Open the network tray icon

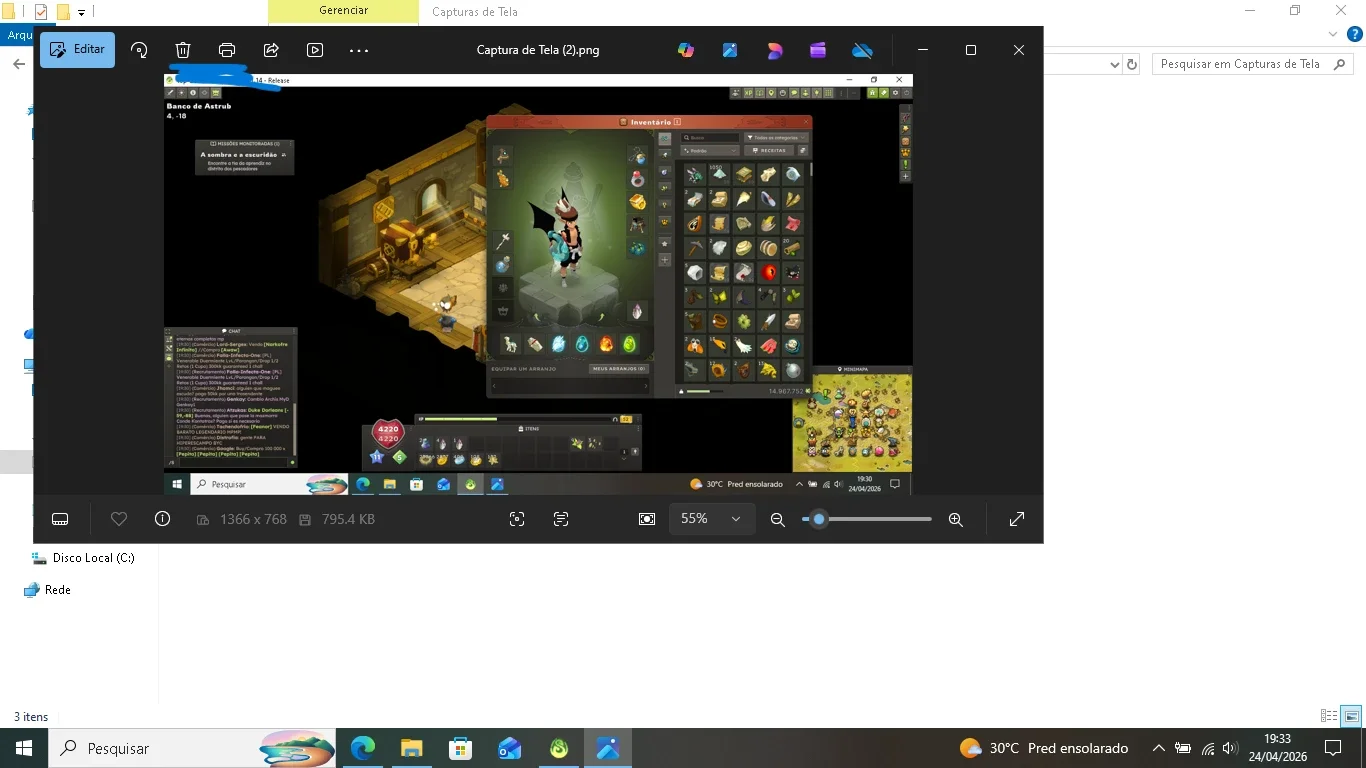1208,748
